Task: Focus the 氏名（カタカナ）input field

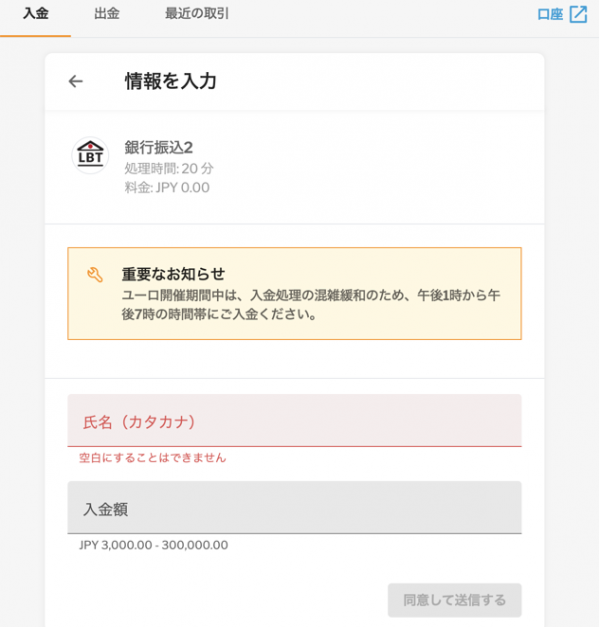Action: click(x=294, y=420)
